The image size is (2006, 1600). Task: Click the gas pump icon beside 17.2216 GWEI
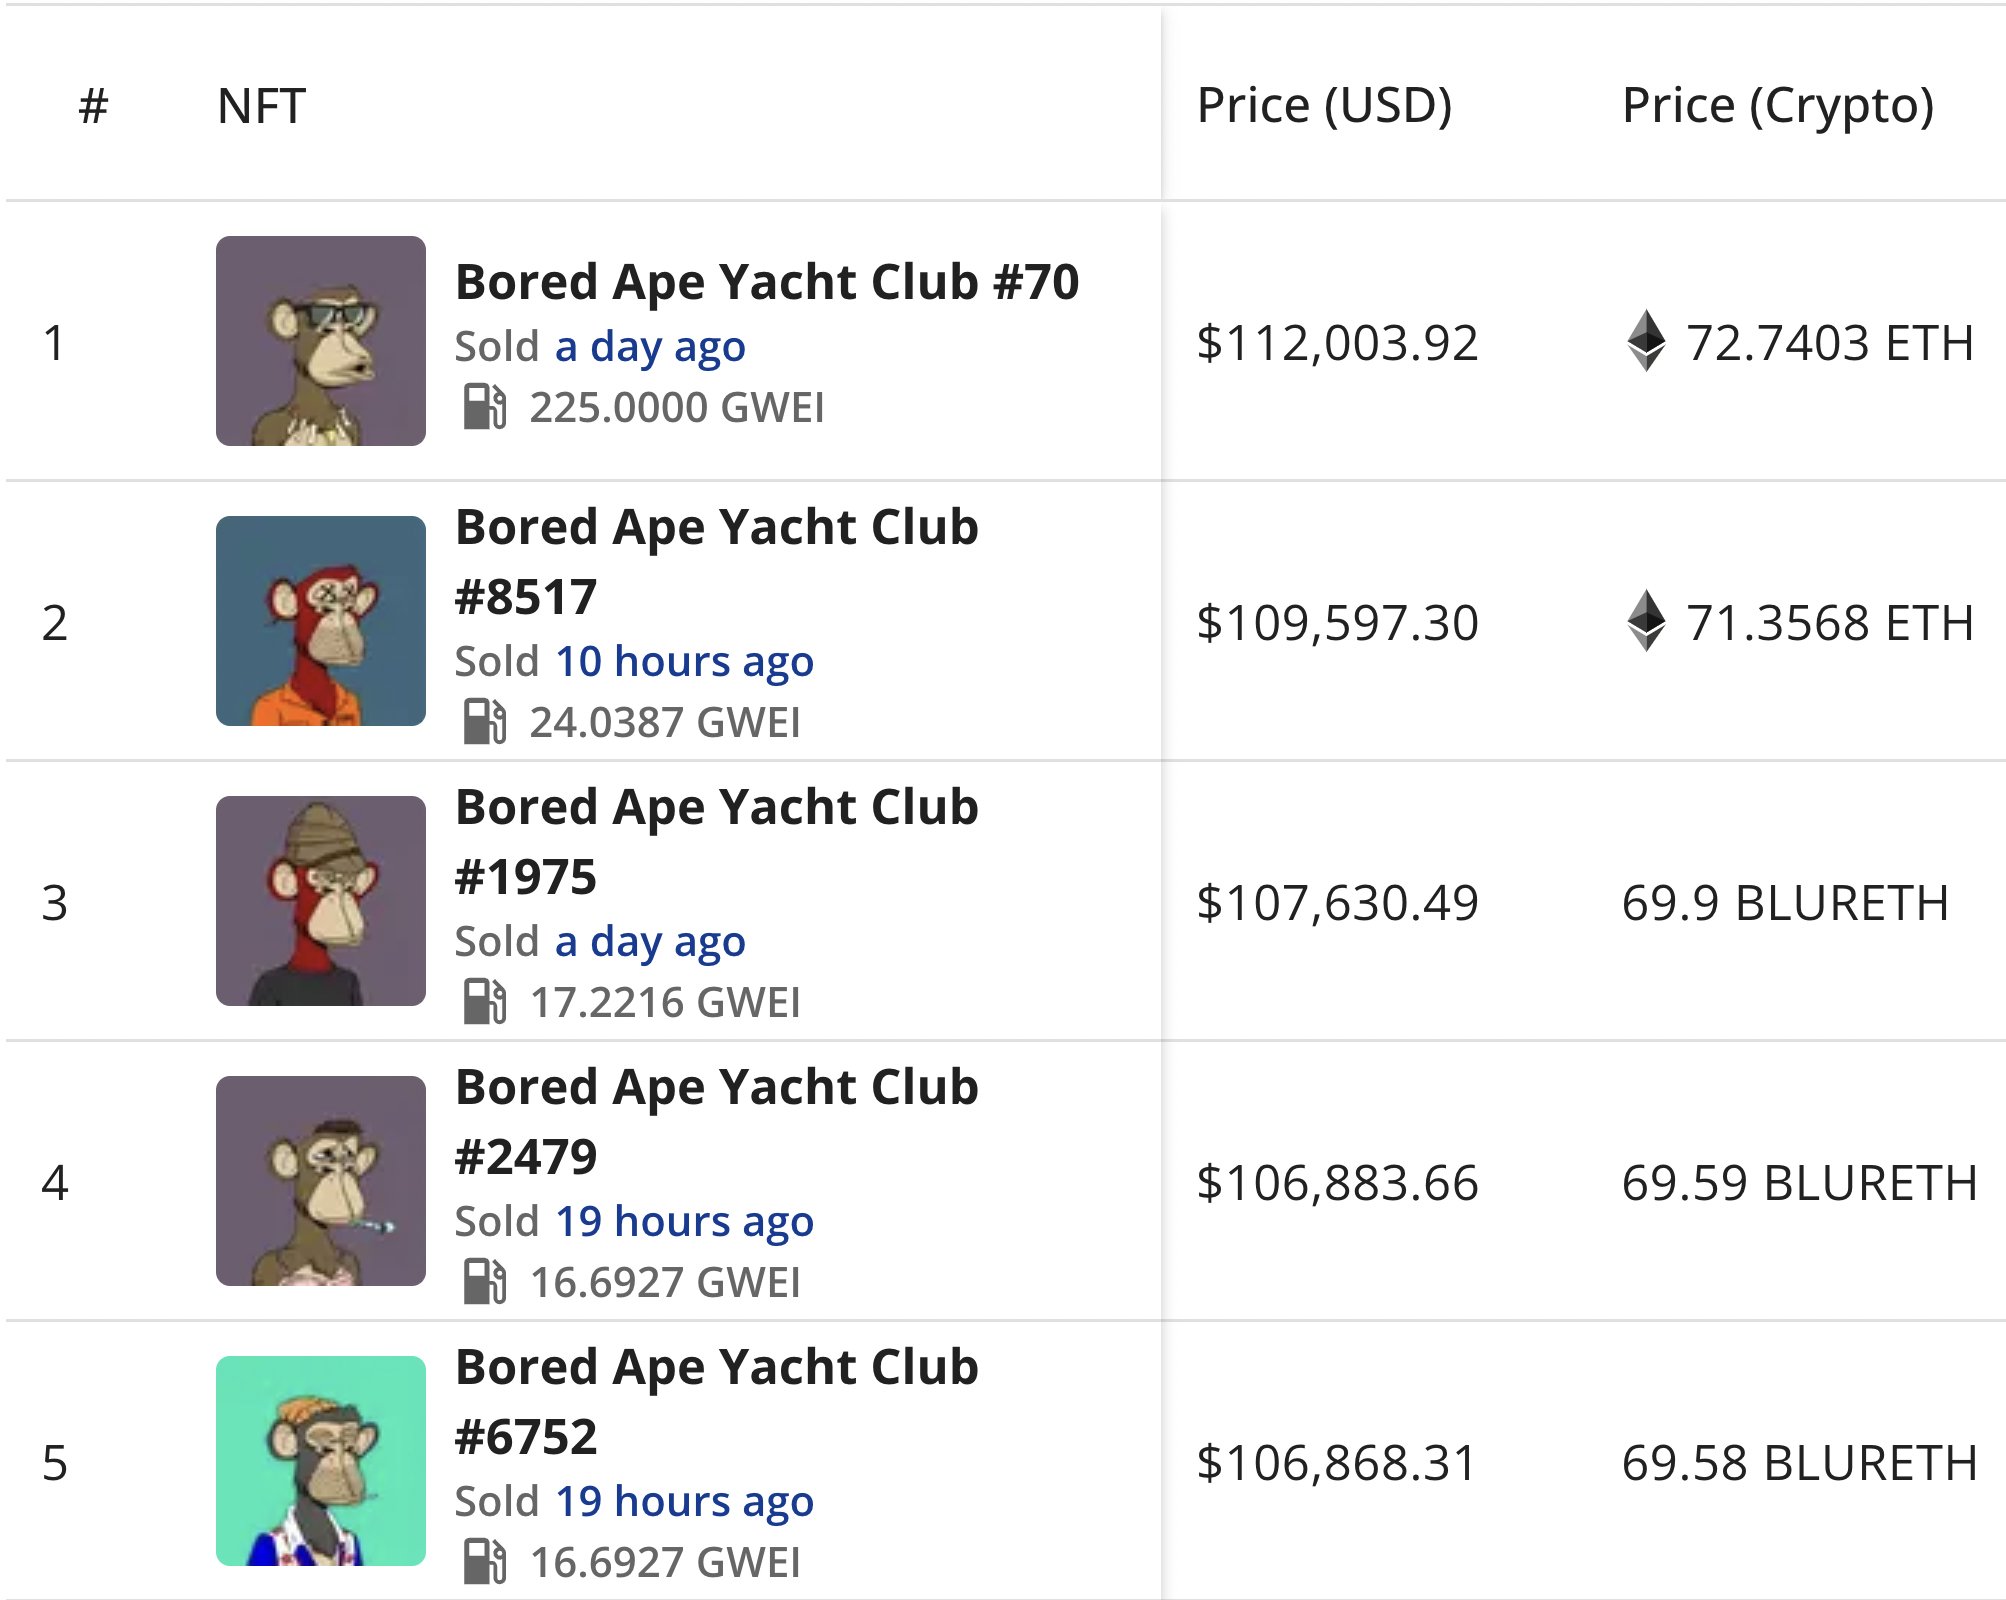(x=485, y=1002)
